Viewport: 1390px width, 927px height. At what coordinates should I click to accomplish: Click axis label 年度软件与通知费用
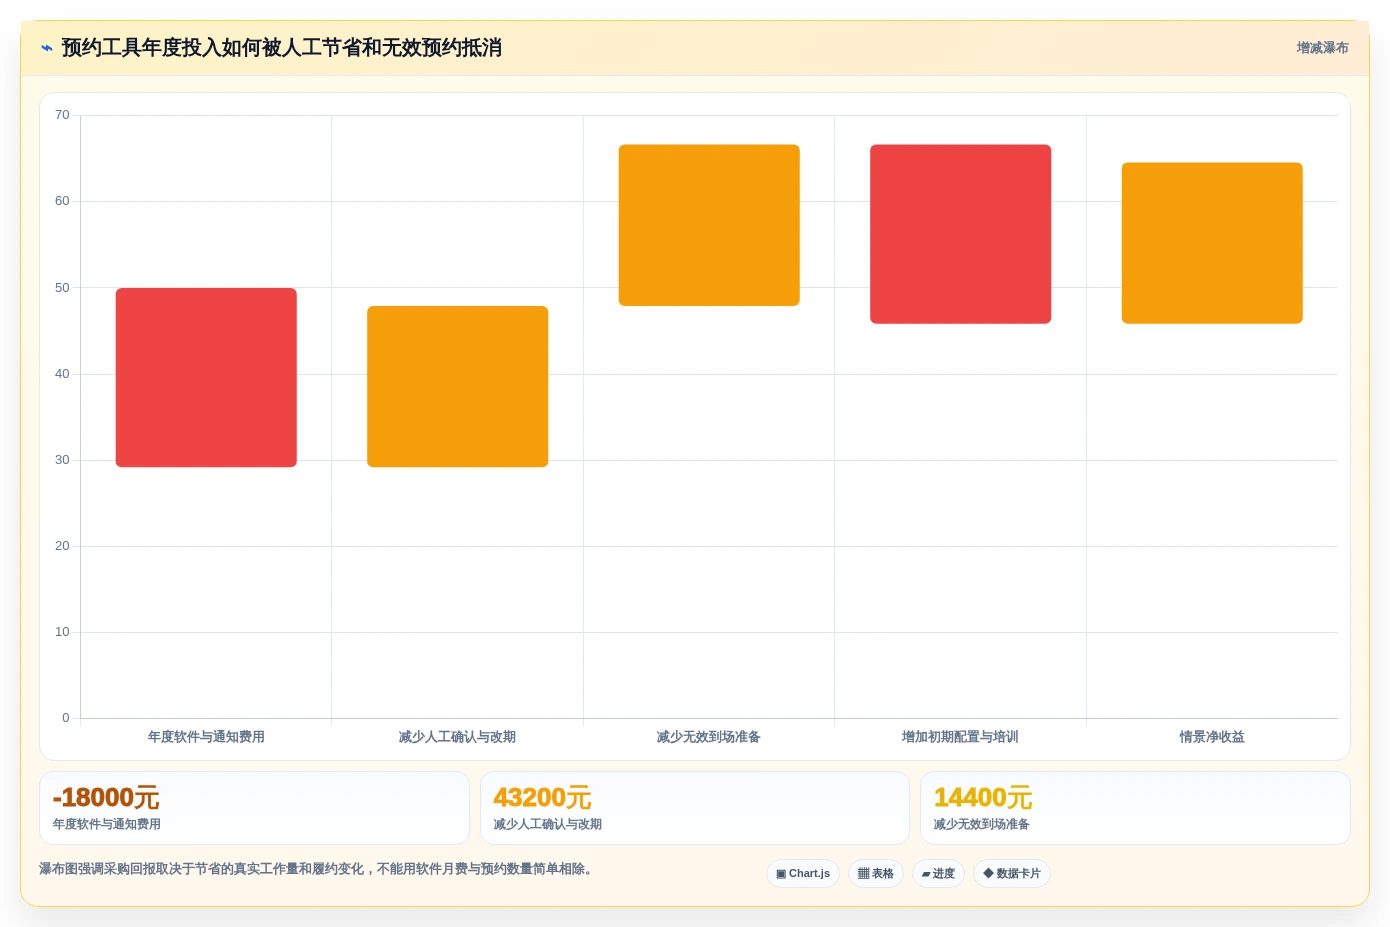(x=206, y=737)
